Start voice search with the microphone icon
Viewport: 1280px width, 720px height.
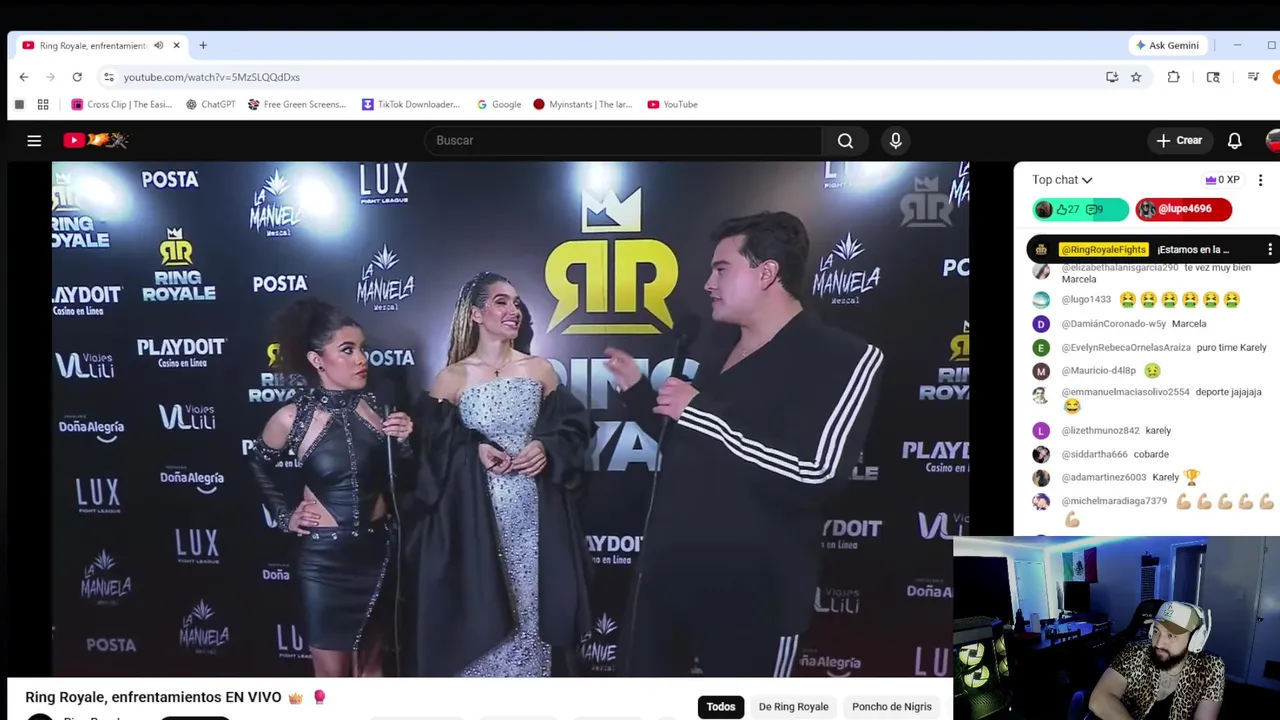pos(896,141)
